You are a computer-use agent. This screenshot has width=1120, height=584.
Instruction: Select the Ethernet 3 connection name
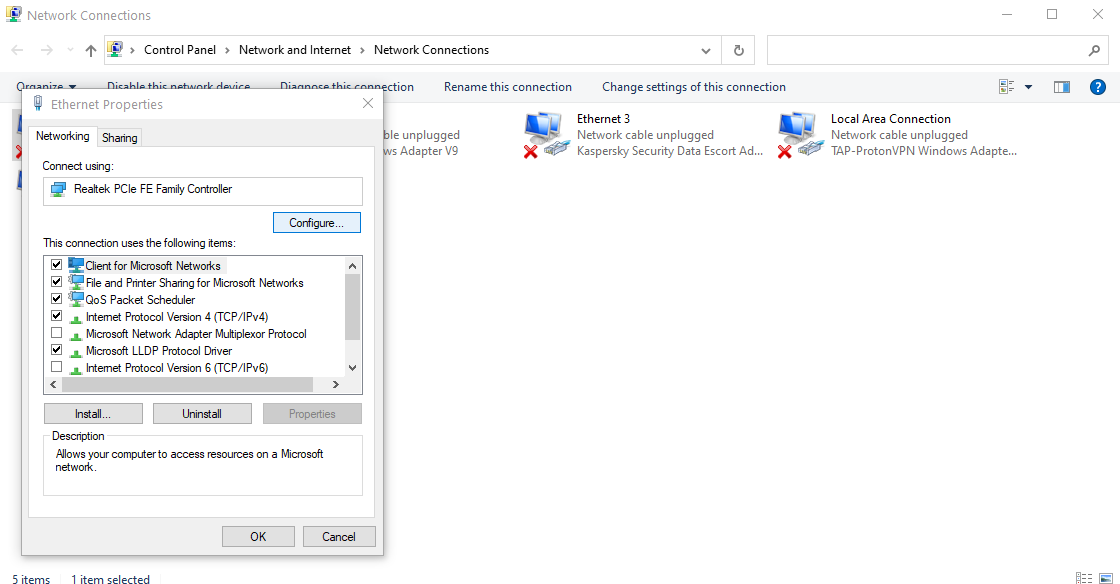pos(603,119)
